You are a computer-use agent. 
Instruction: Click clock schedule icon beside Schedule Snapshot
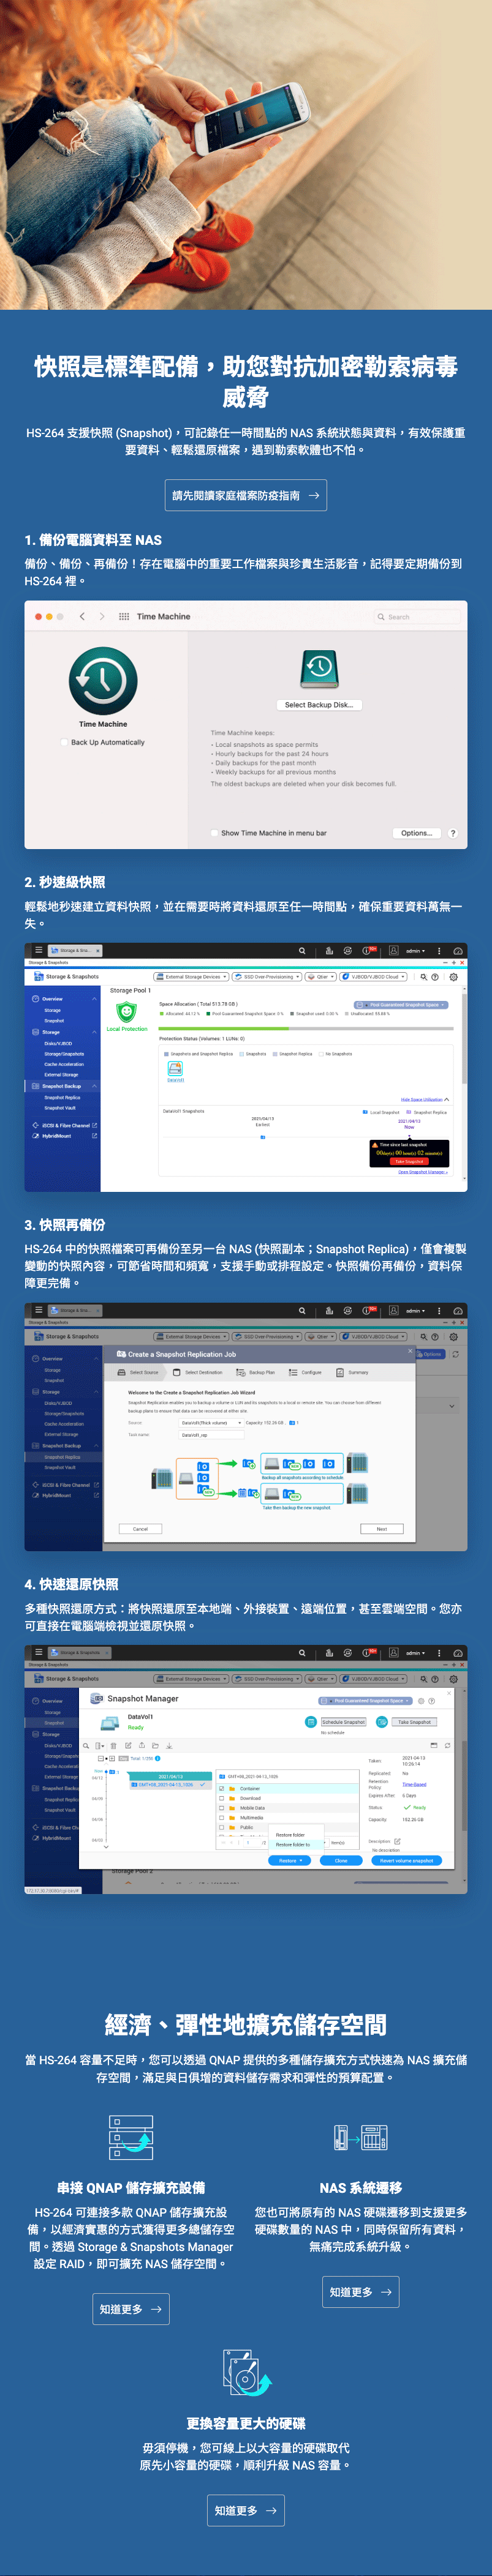click(x=311, y=1722)
